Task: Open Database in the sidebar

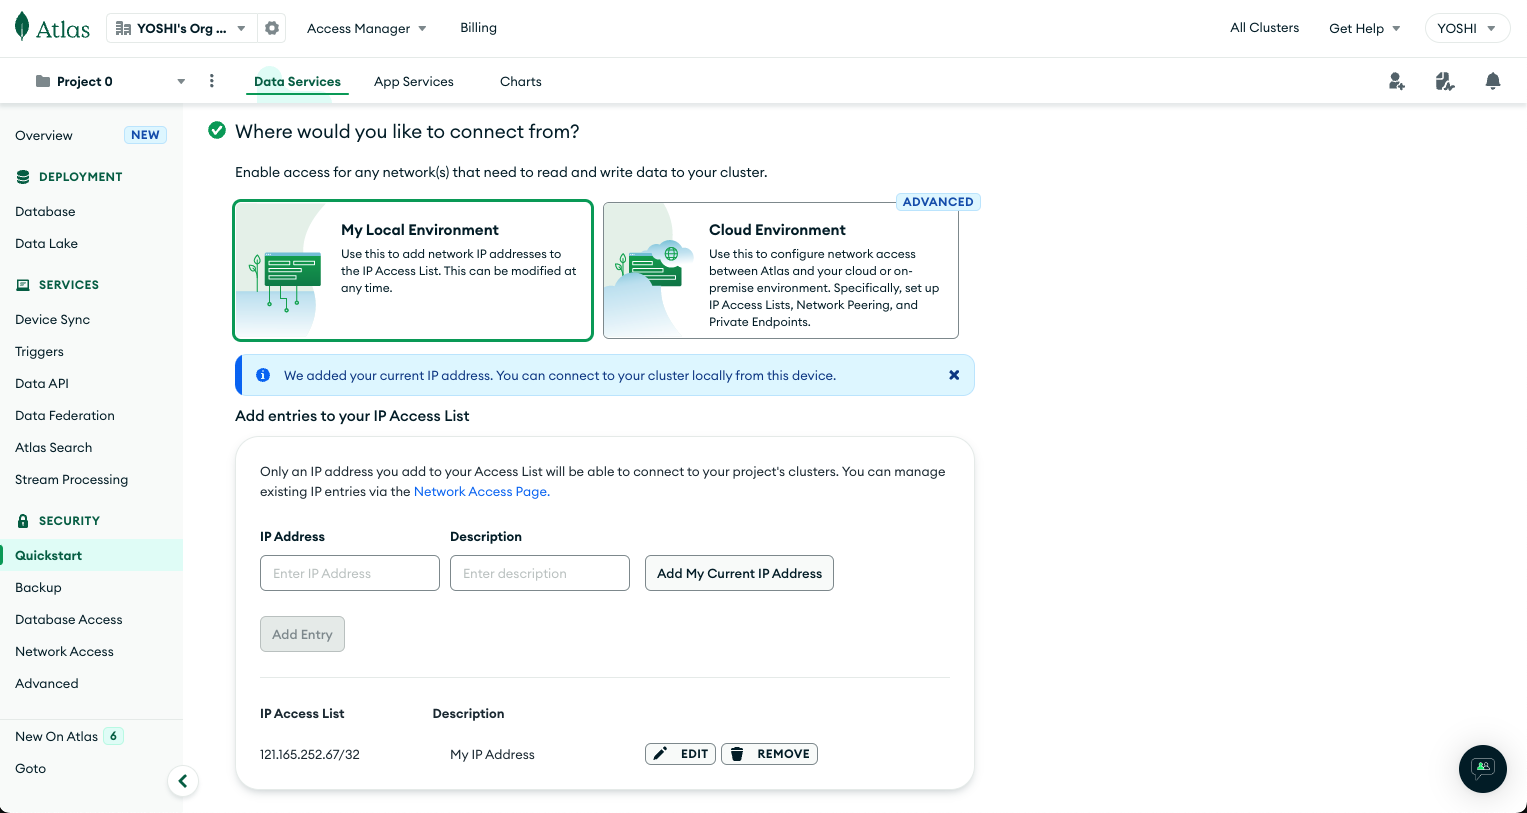Action: tap(45, 211)
